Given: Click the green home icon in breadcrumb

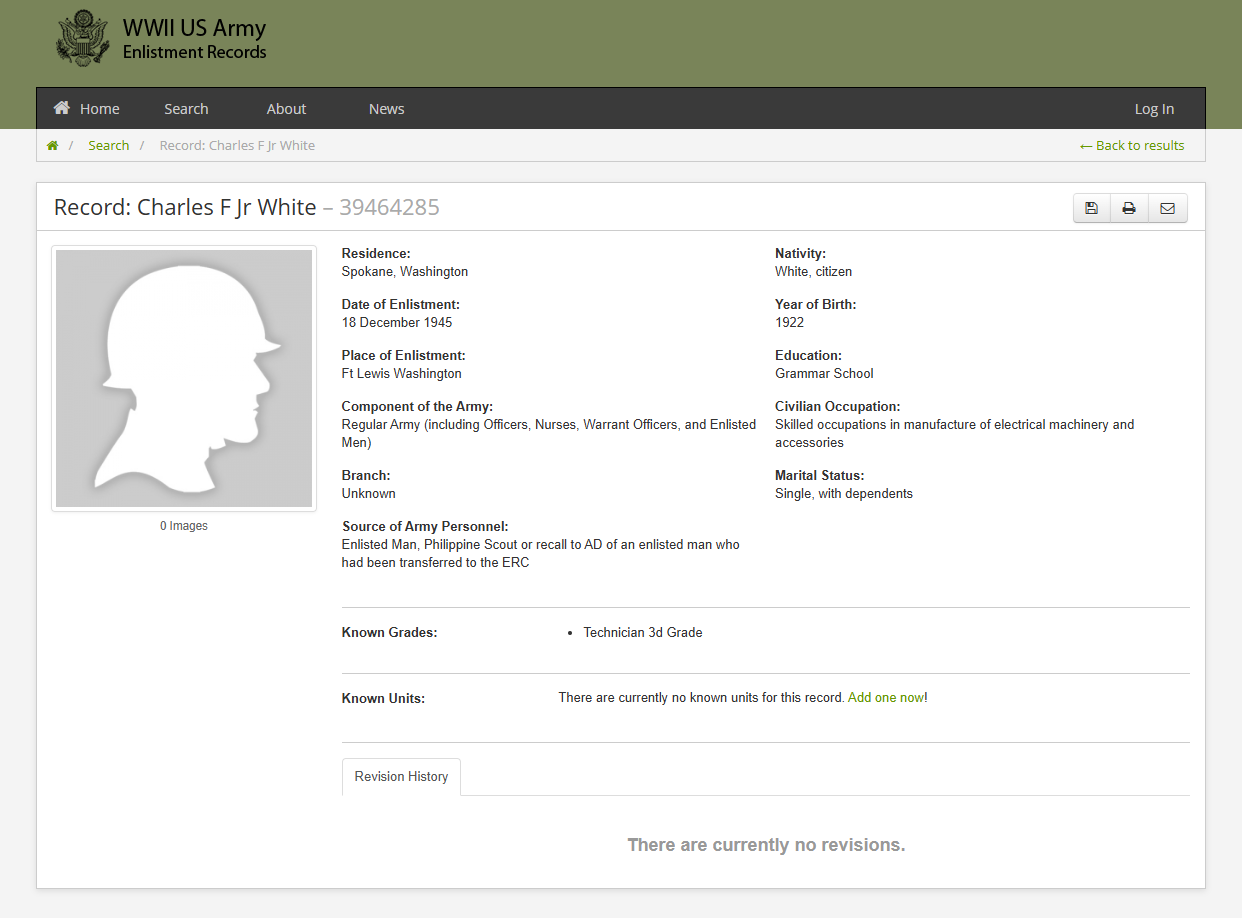Looking at the screenshot, I should (x=52, y=146).
